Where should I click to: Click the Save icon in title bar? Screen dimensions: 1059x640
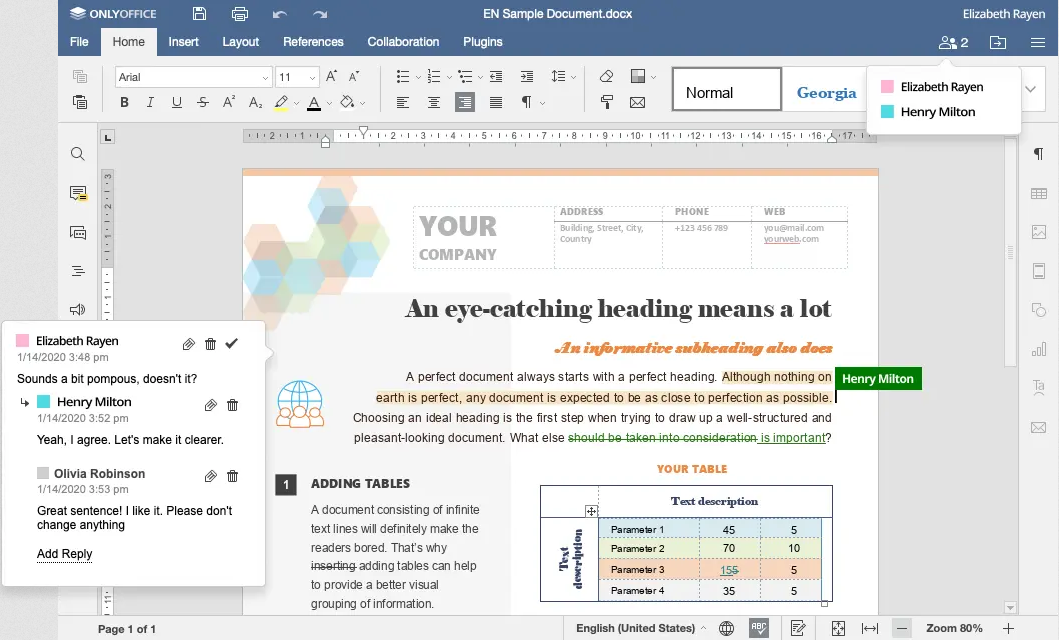200,14
